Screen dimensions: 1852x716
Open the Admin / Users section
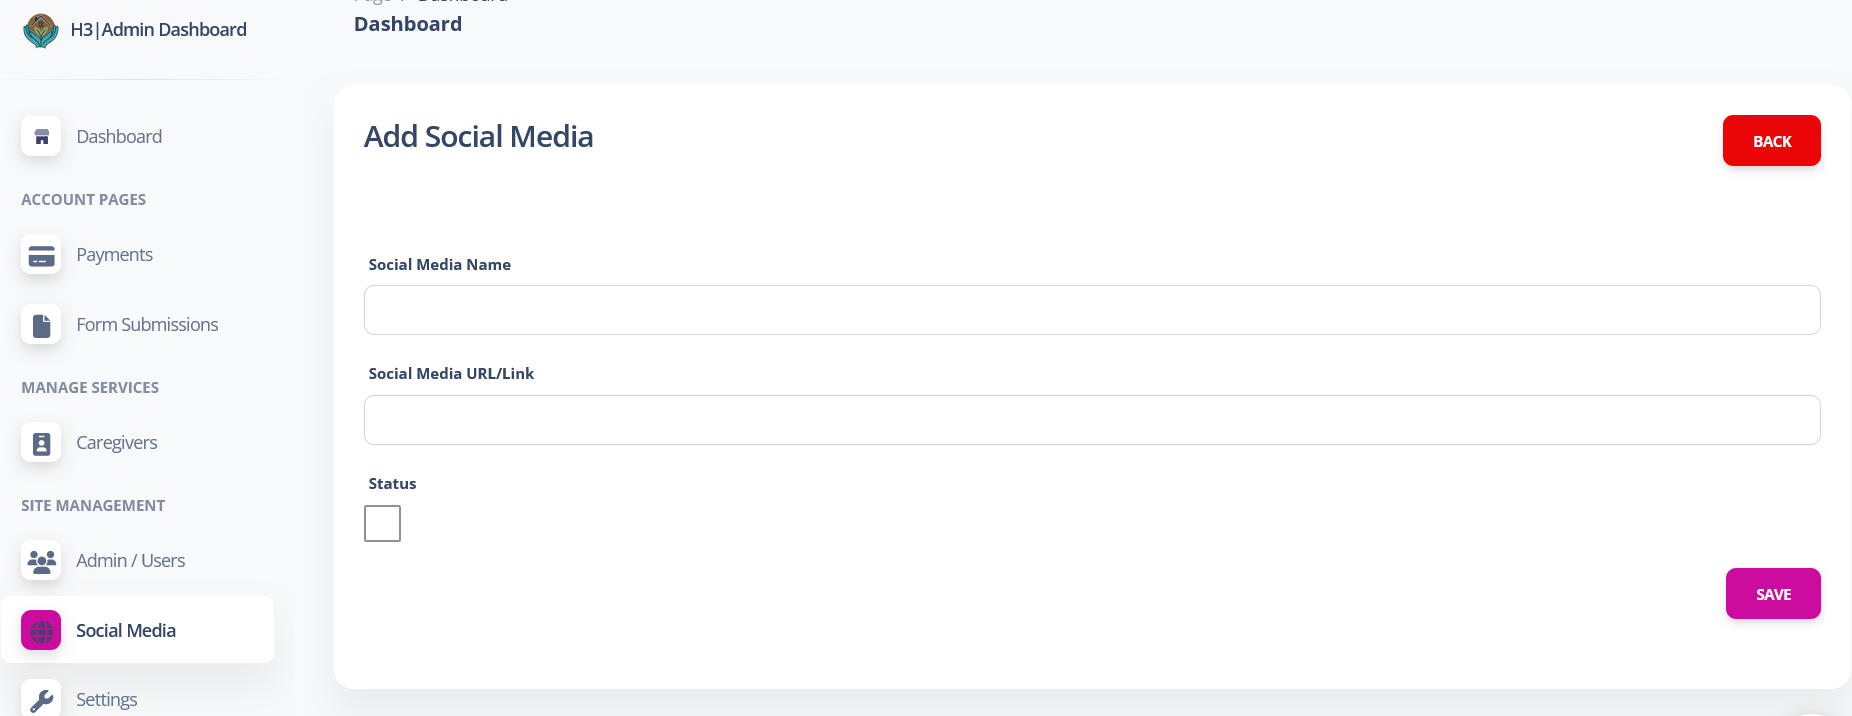pos(130,561)
